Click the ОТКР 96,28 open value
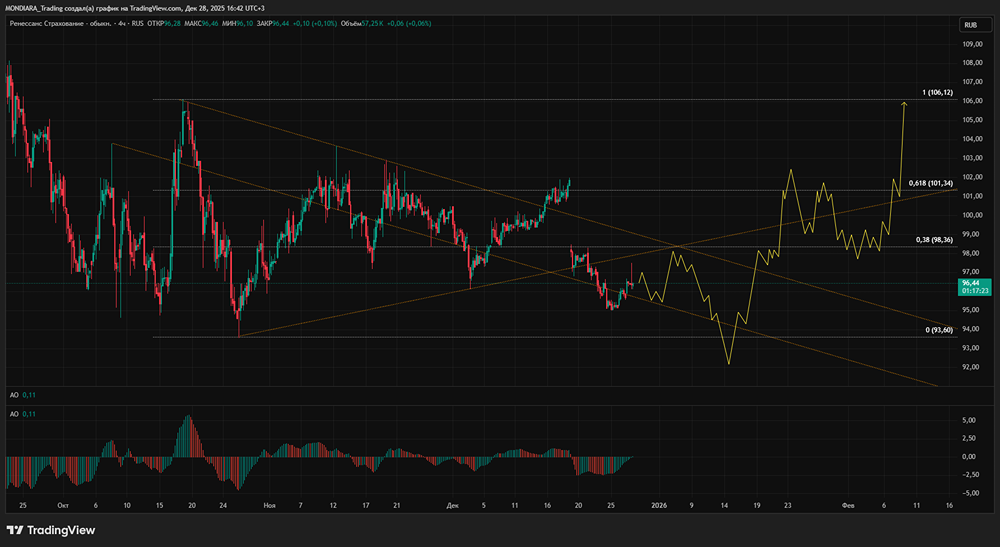This screenshot has width=1000, height=547. [164, 24]
